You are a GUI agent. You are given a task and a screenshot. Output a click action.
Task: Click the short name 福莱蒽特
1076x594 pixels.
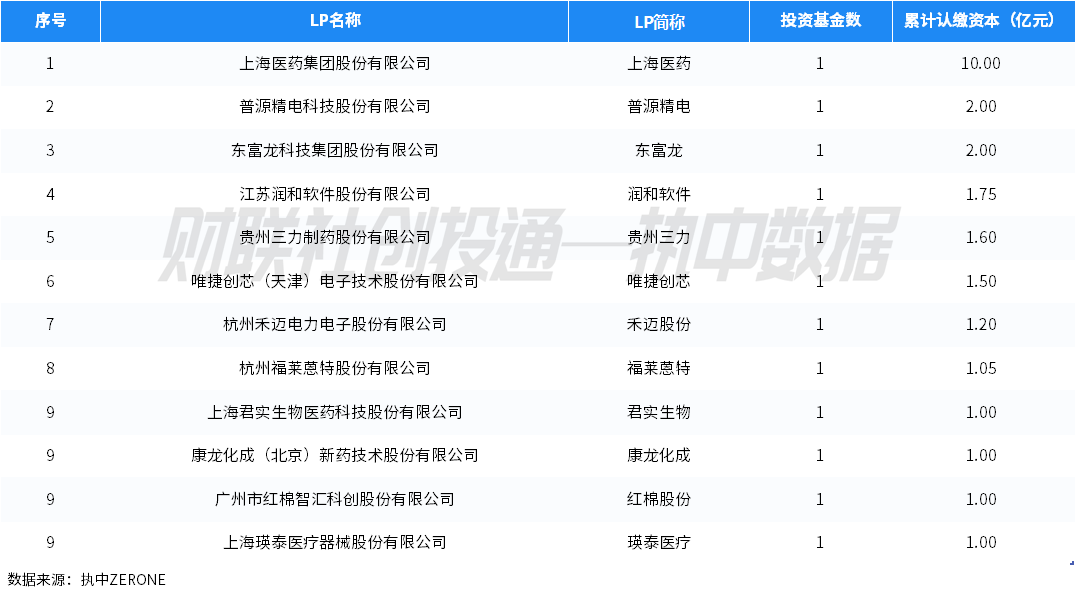coord(659,369)
